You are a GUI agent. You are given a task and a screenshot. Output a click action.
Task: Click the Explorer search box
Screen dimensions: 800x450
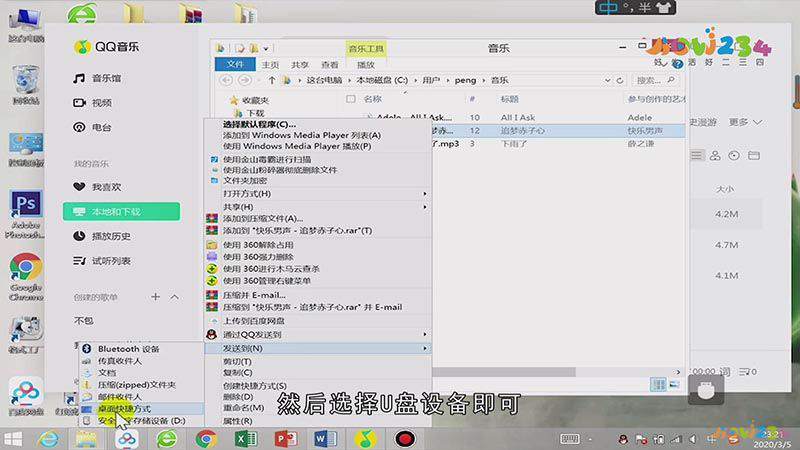[655, 80]
